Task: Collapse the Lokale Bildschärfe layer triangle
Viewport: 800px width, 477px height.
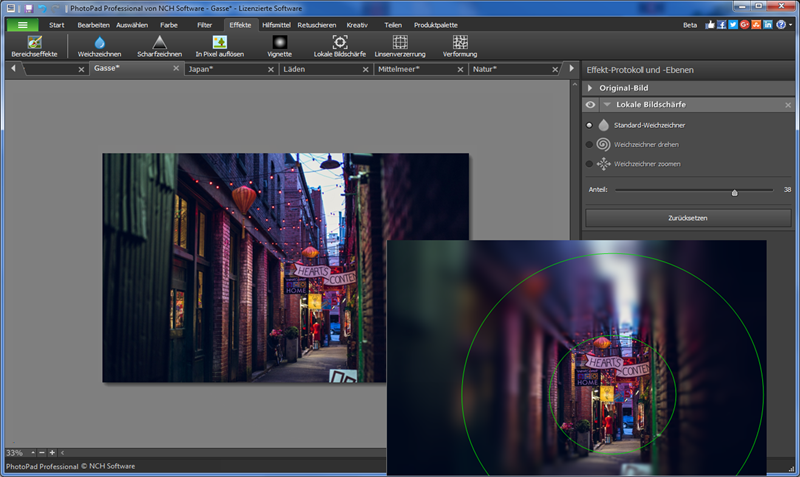Action: point(607,105)
